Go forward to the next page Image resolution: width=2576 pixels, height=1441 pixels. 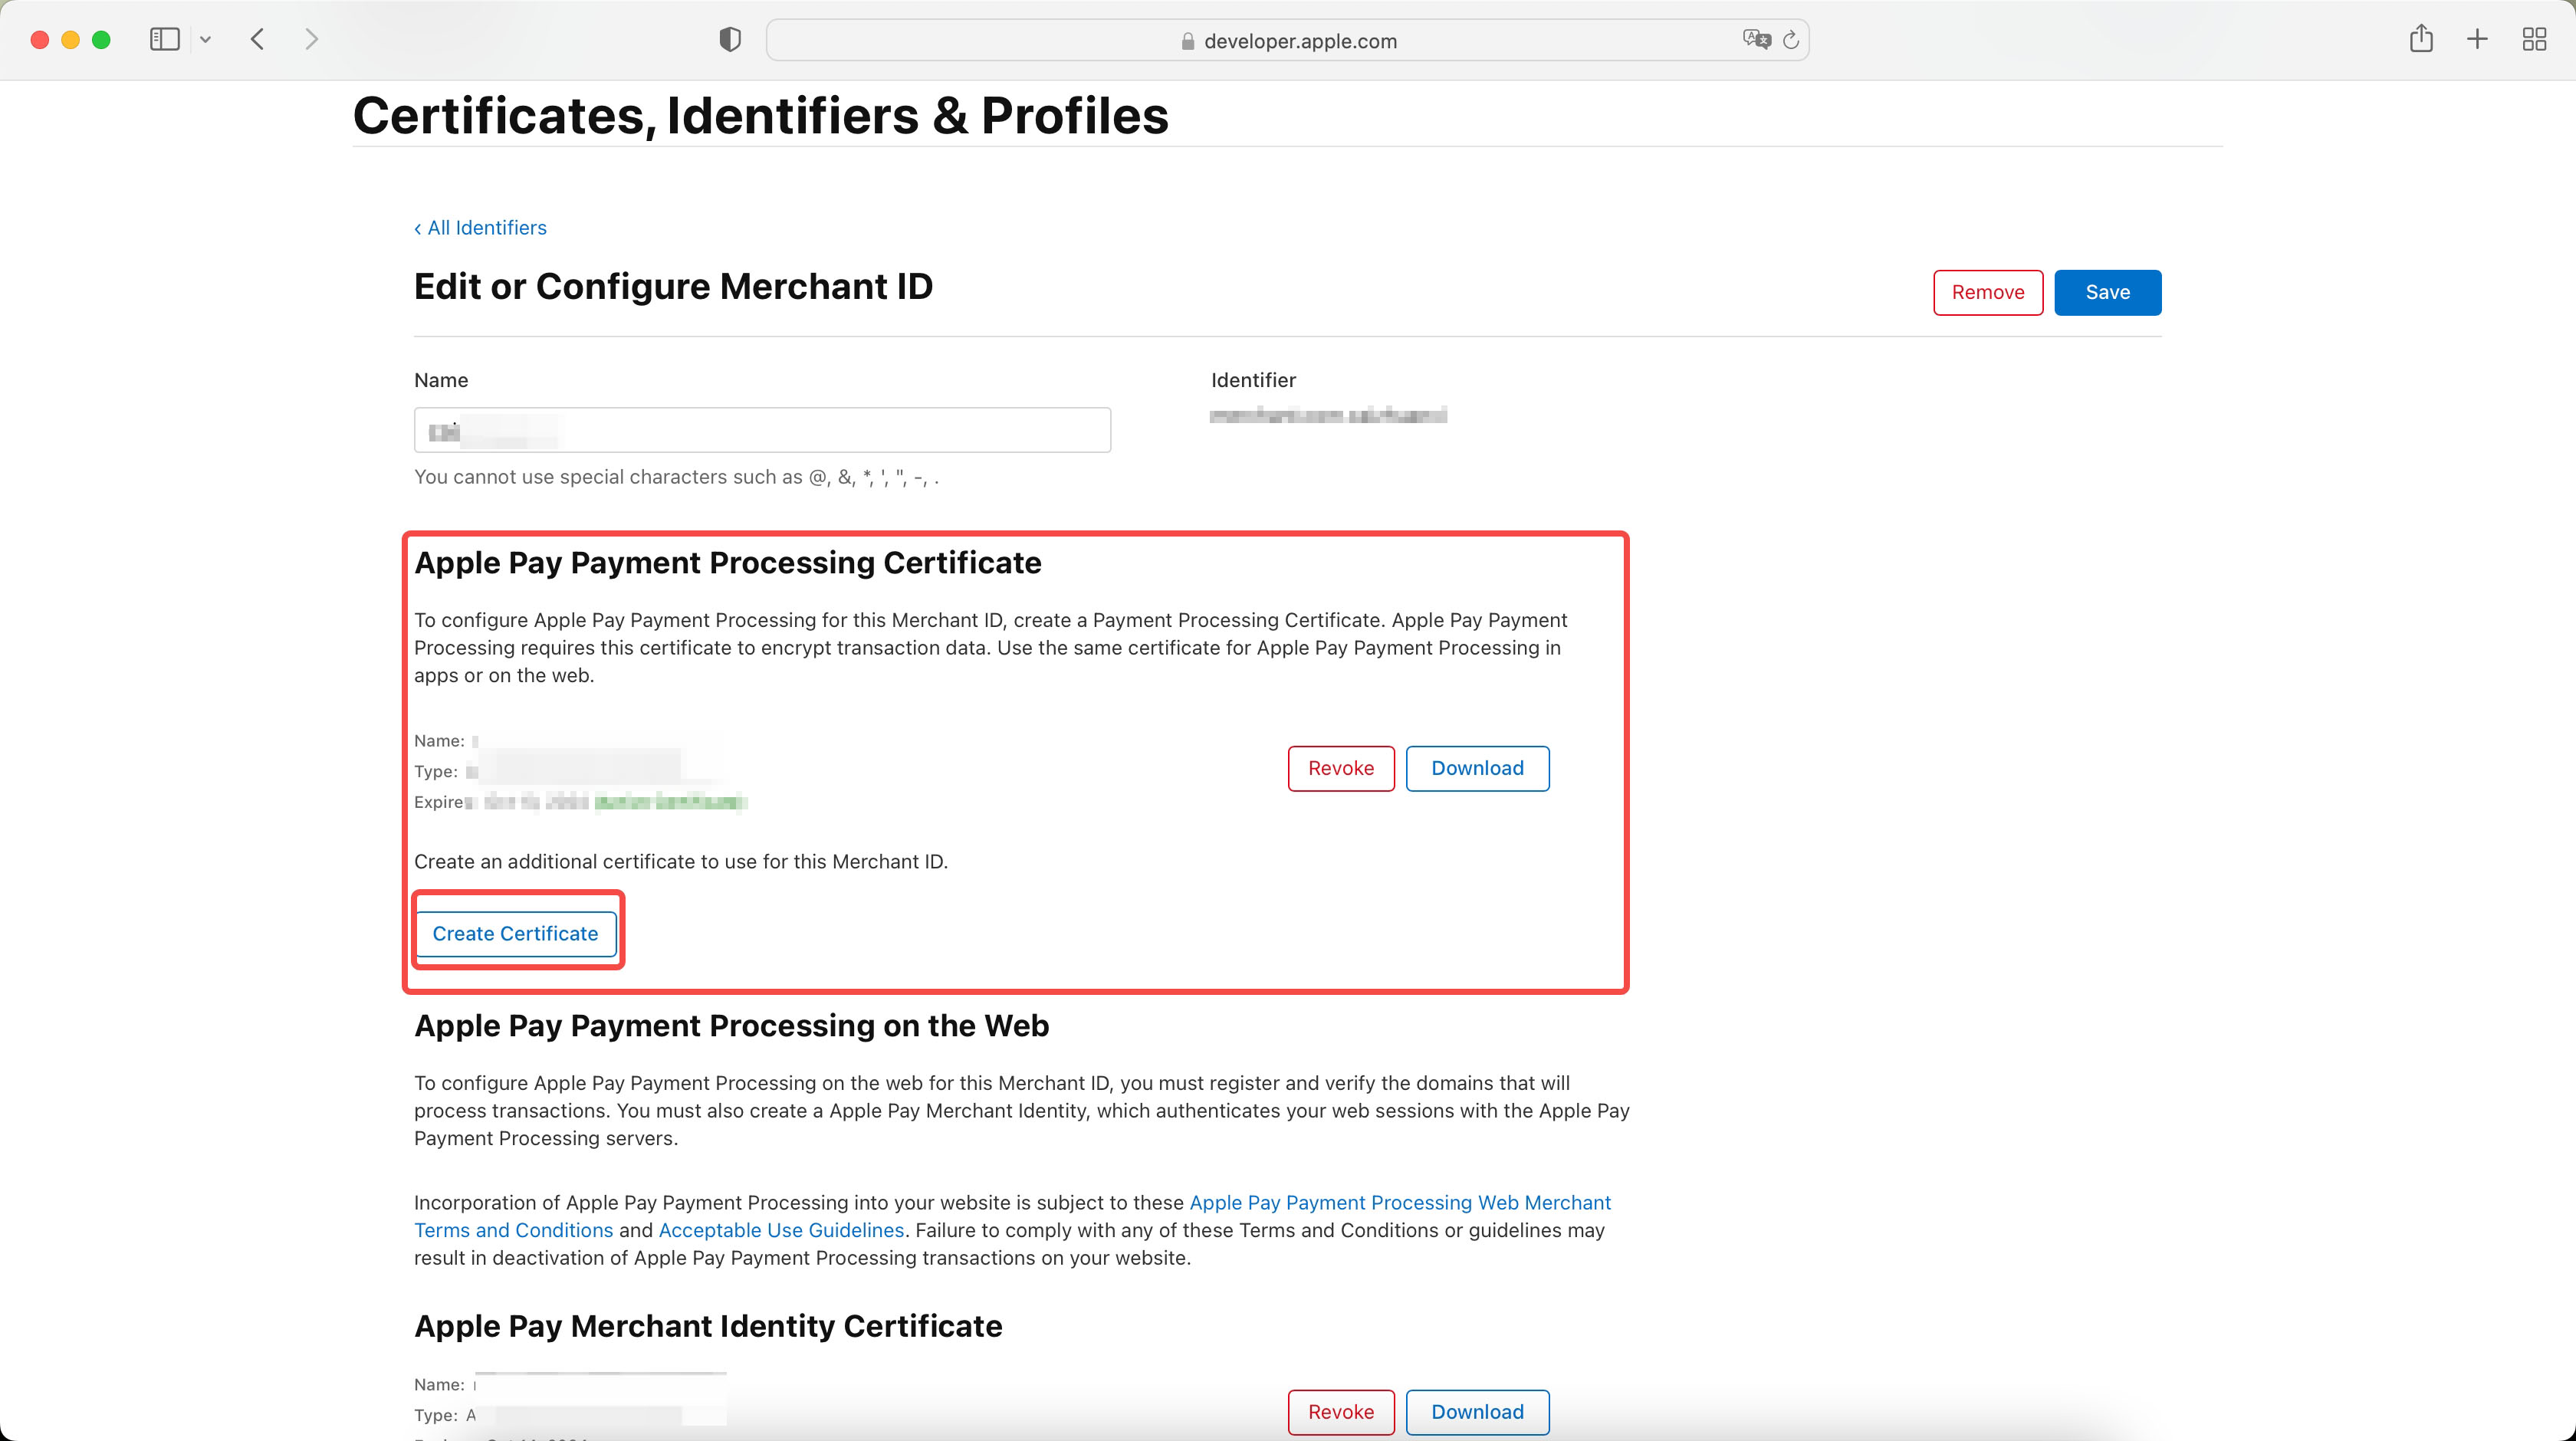[x=312, y=39]
